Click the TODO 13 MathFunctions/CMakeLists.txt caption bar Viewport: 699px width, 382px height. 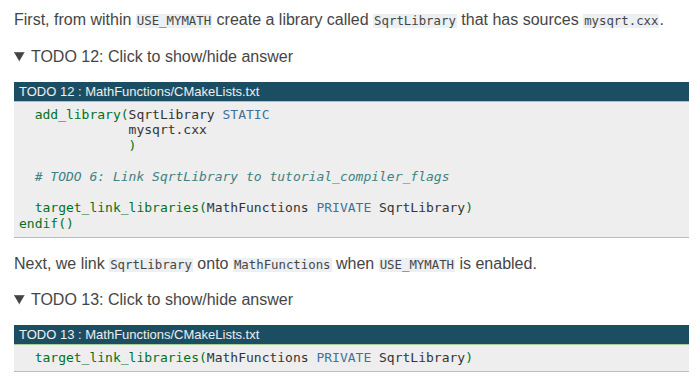pos(351,335)
